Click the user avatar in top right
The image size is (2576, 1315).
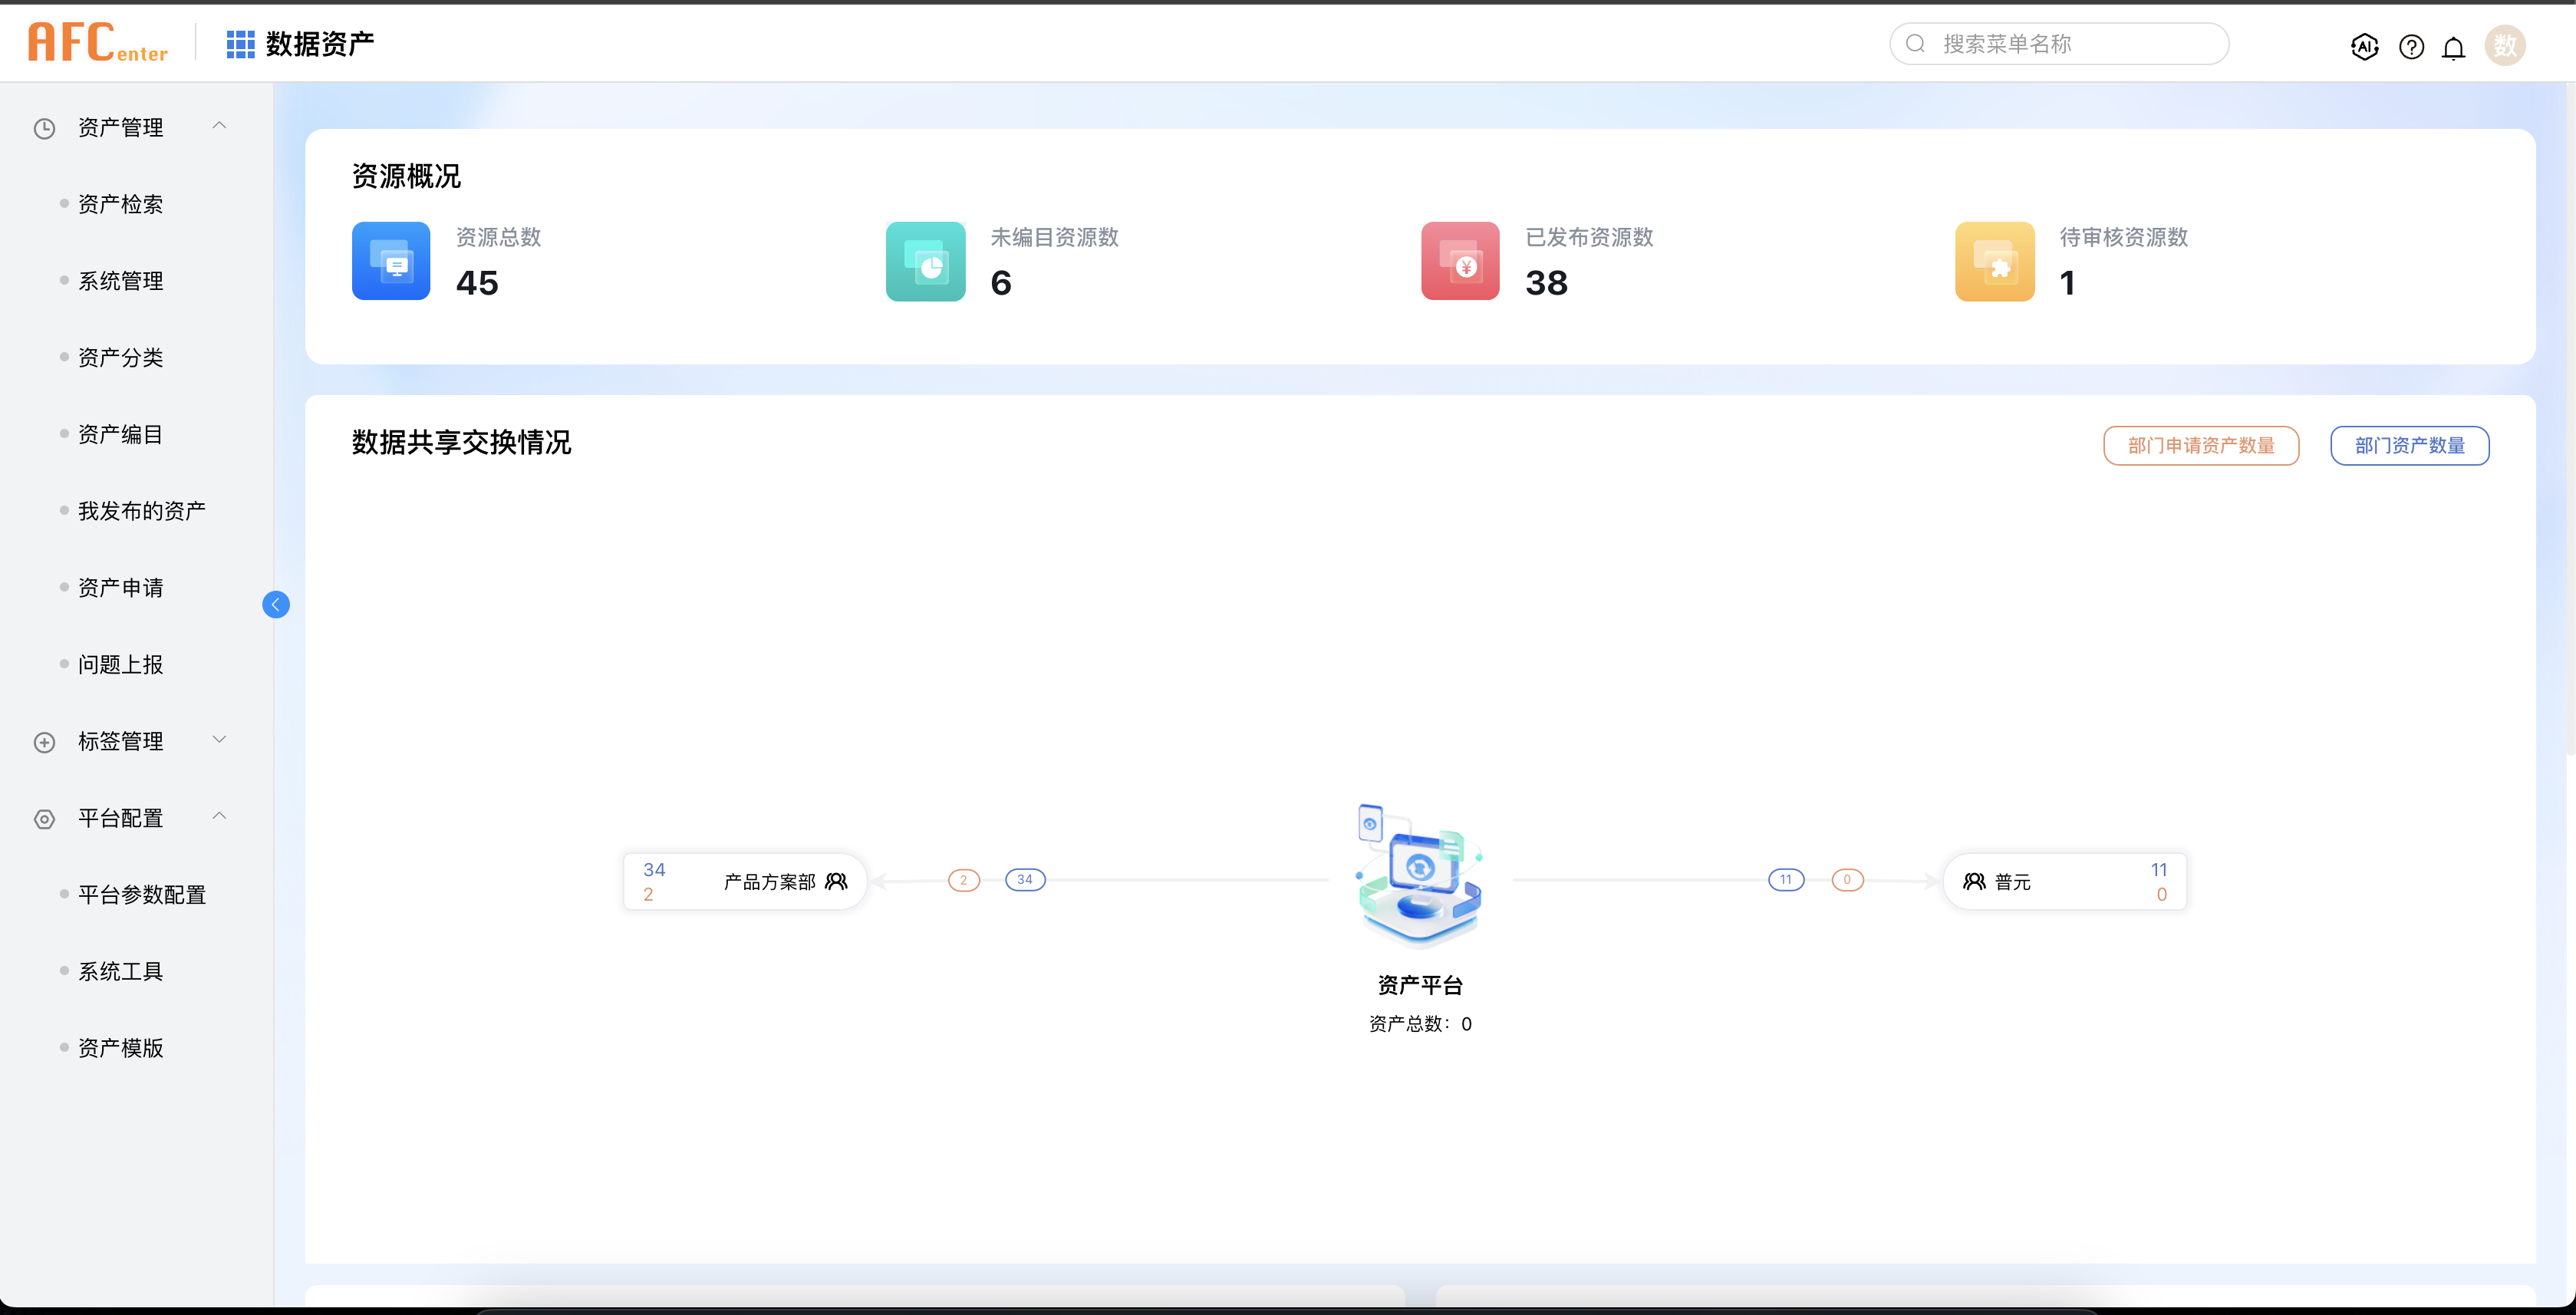(x=2504, y=46)
